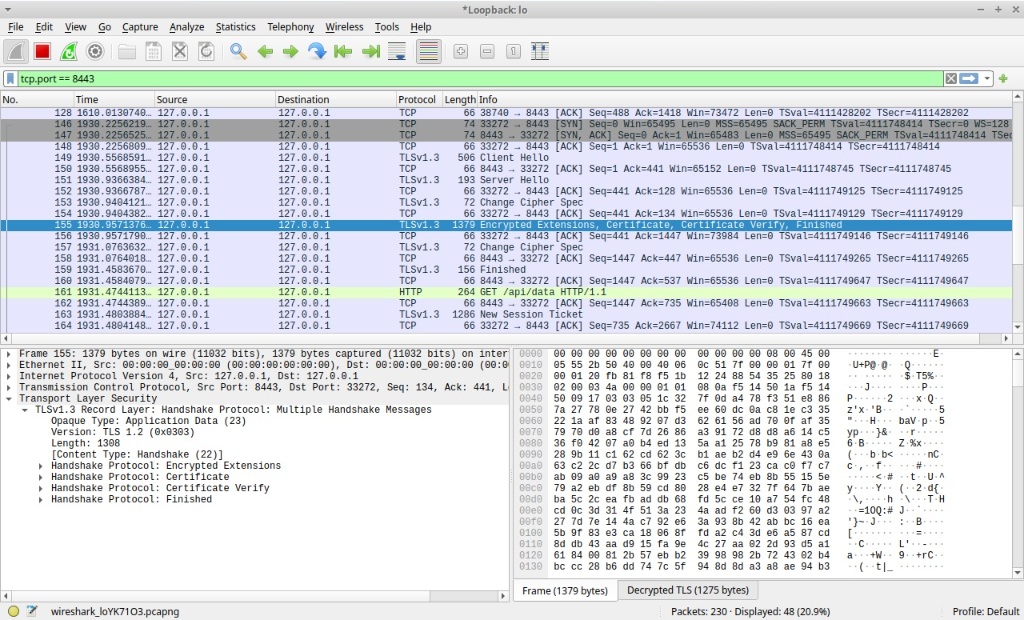
Task: Open the Analyze menu
Action: [187, 27]
